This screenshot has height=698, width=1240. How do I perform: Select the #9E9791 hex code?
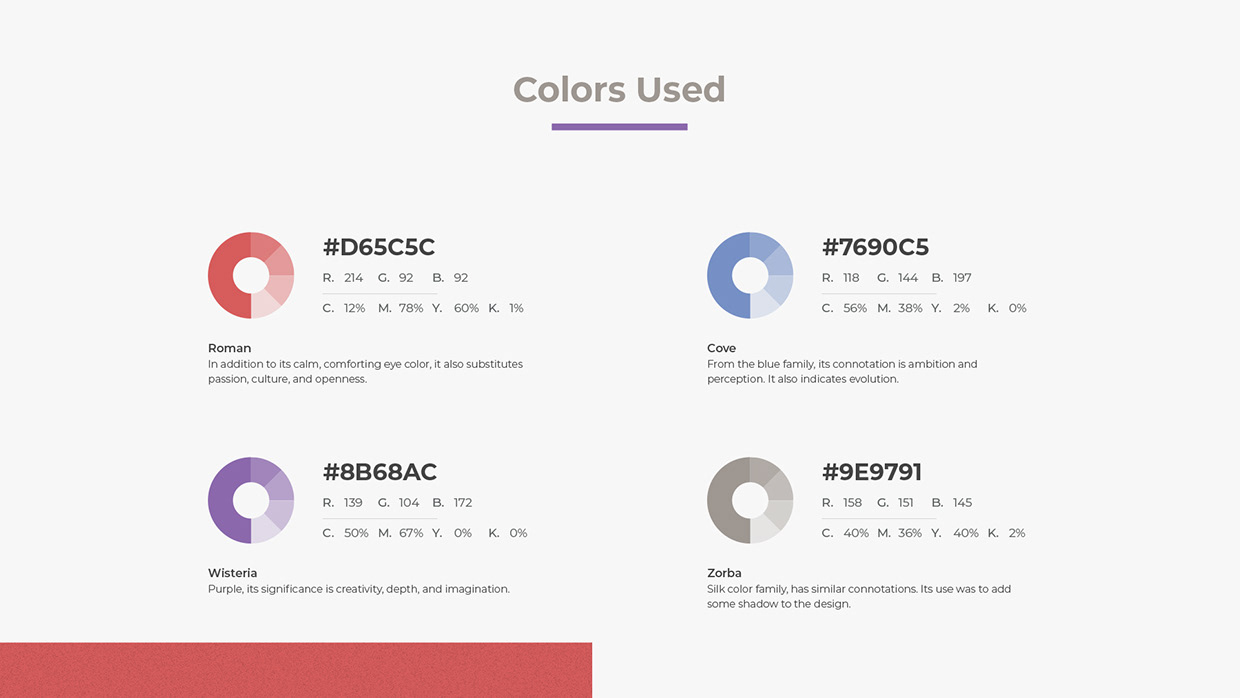click(872, 472)
